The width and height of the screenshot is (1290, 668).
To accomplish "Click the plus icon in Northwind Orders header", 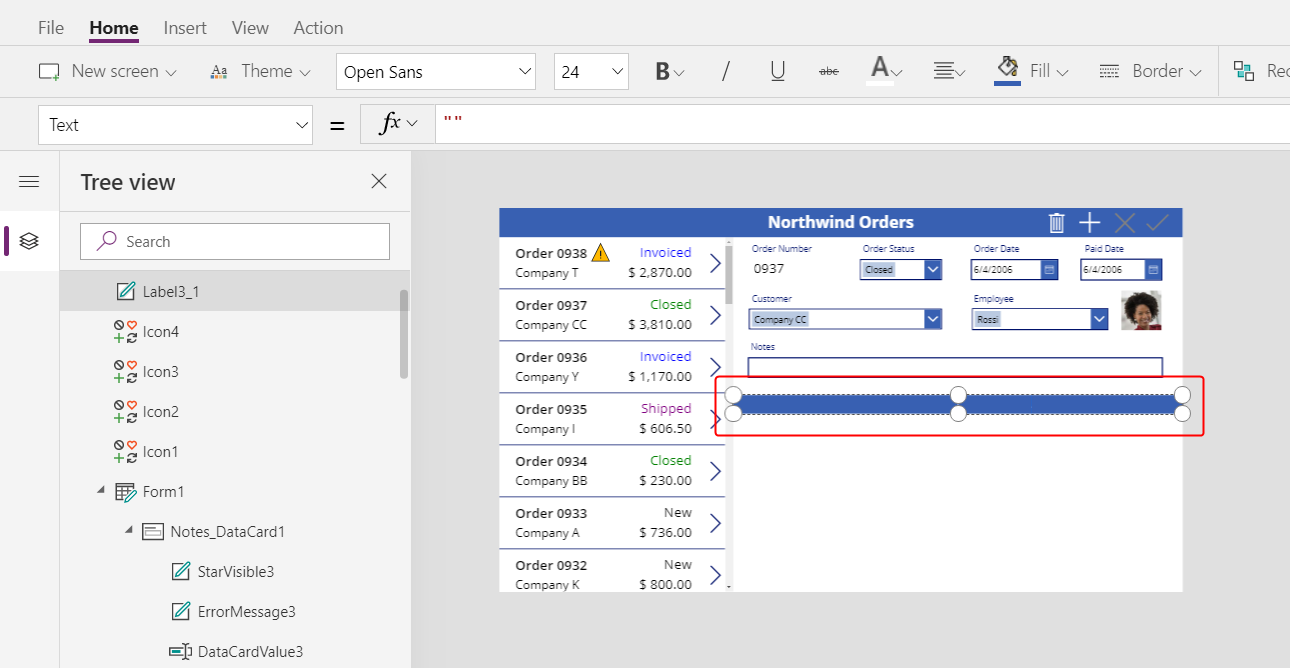I will (1089, 223).
